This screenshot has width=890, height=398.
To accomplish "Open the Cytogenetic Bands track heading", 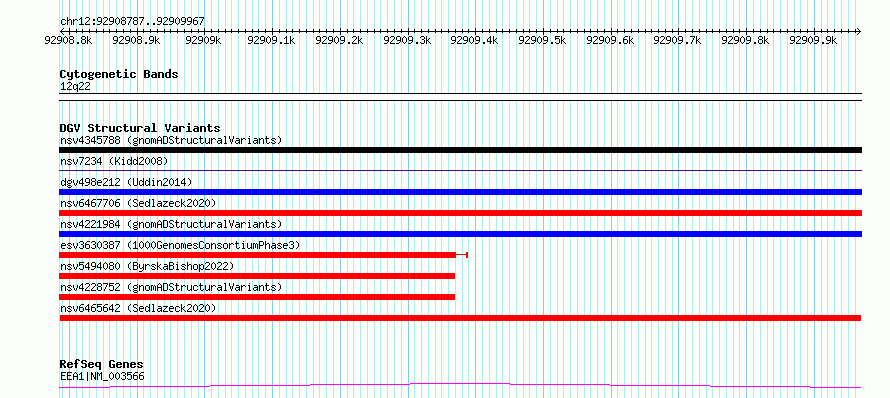I will pos(119,74).
